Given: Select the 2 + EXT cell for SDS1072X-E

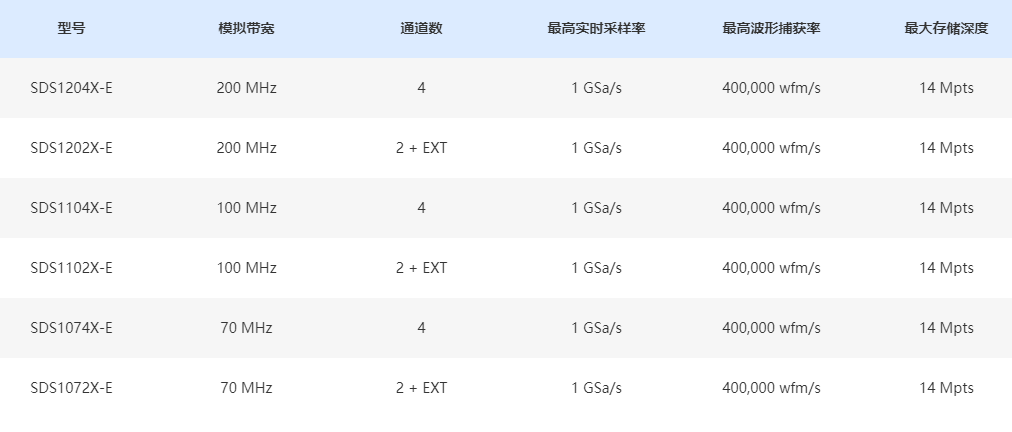Looking at the screenshot, I should pyautogui.click(x=421, y=388).
